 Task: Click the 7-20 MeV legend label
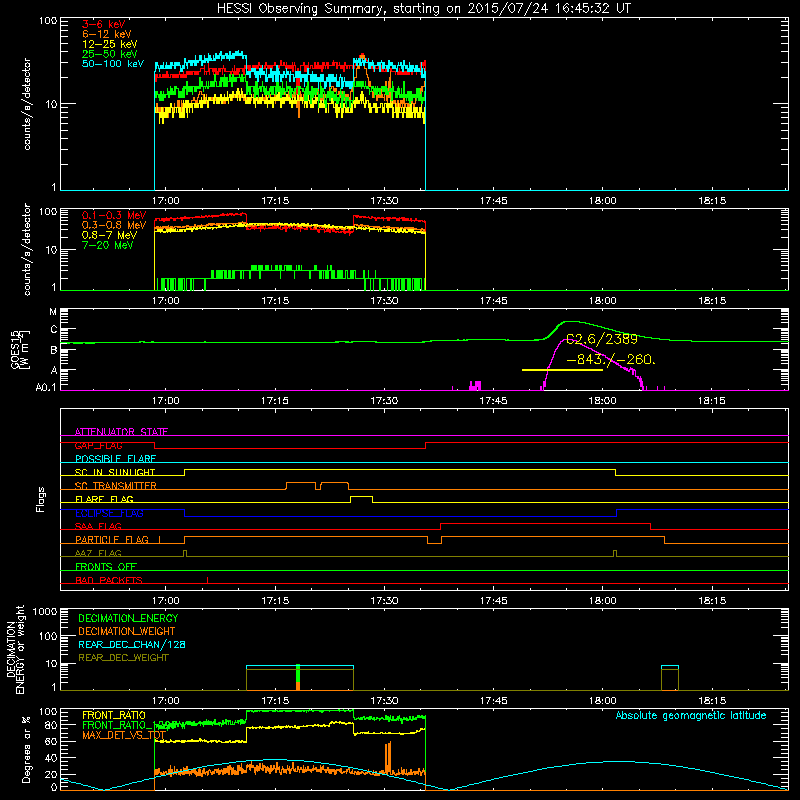coord(107,245)
